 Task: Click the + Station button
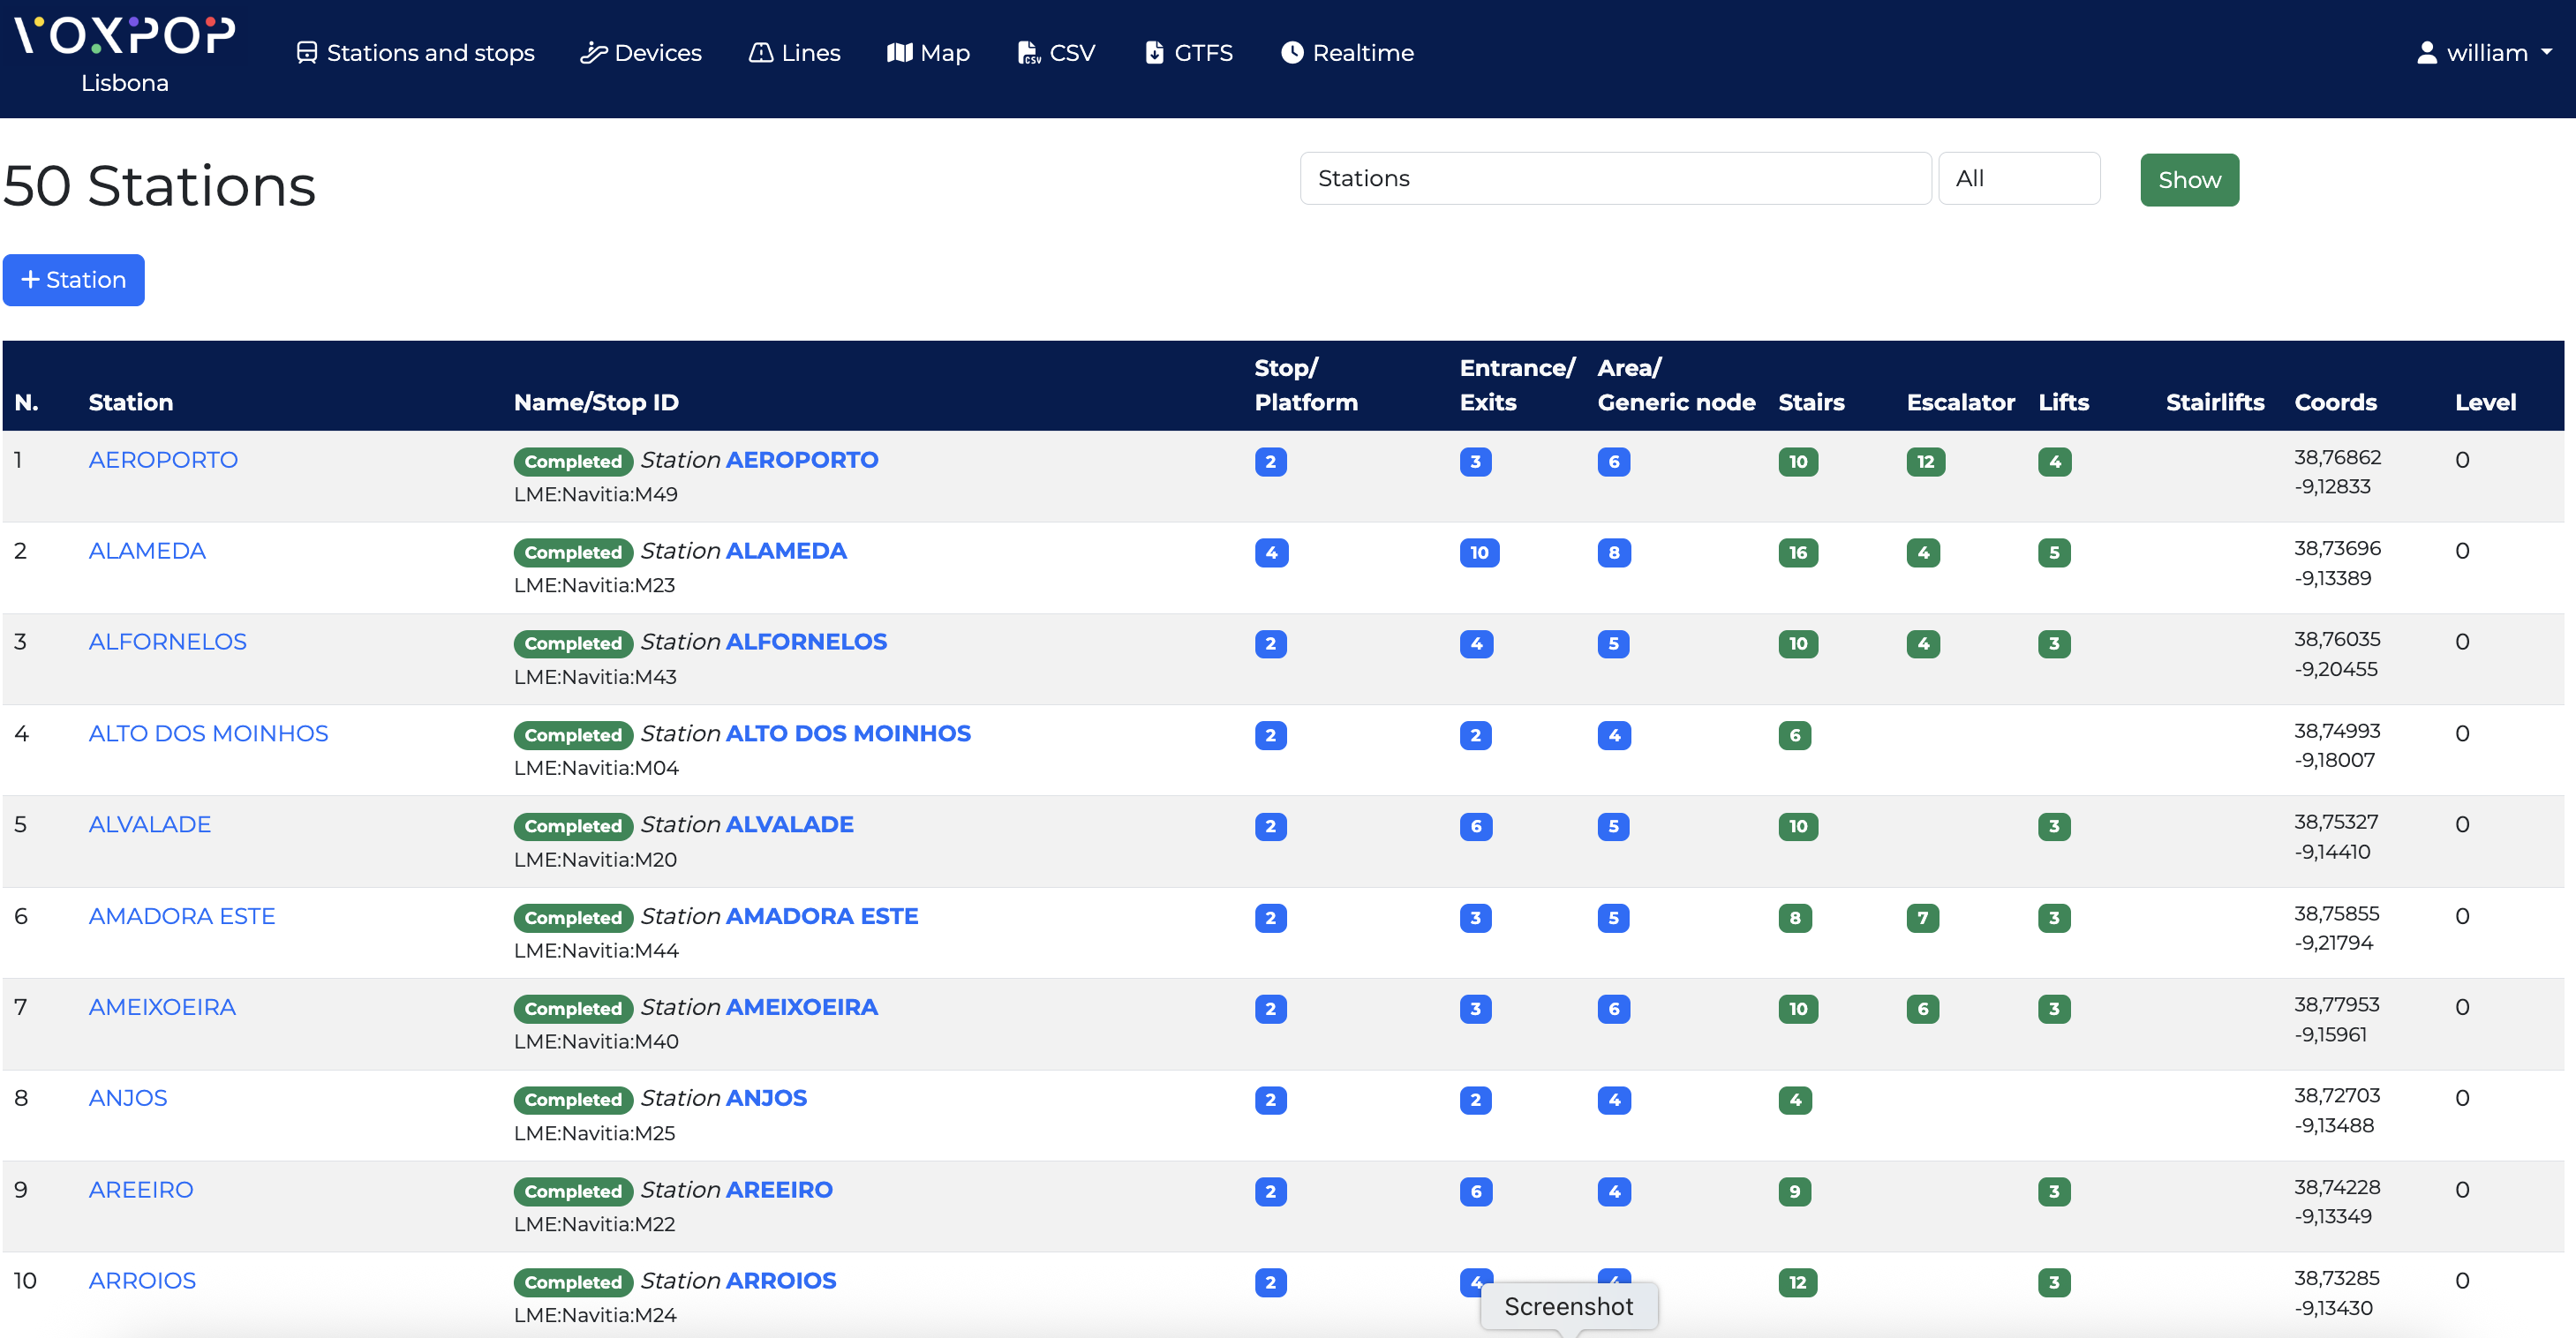coord(74,280)
